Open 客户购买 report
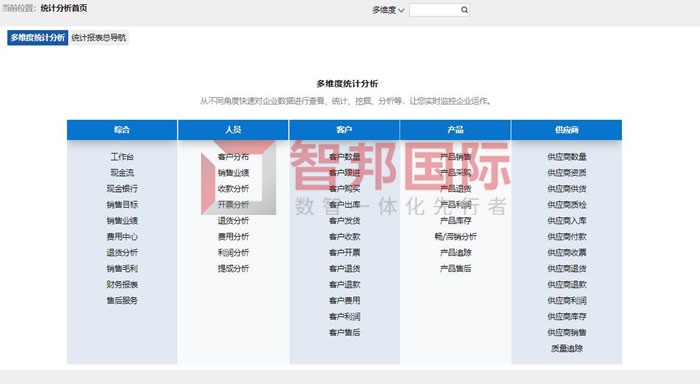 (344, 188)
